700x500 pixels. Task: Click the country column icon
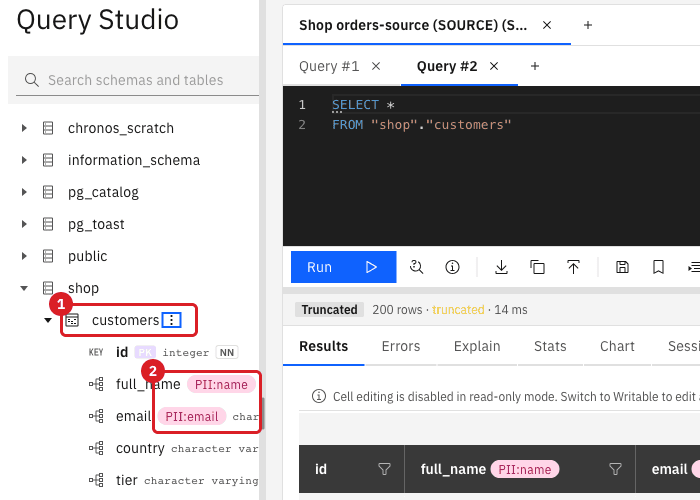pyautogui.click(x=96, y=448)
